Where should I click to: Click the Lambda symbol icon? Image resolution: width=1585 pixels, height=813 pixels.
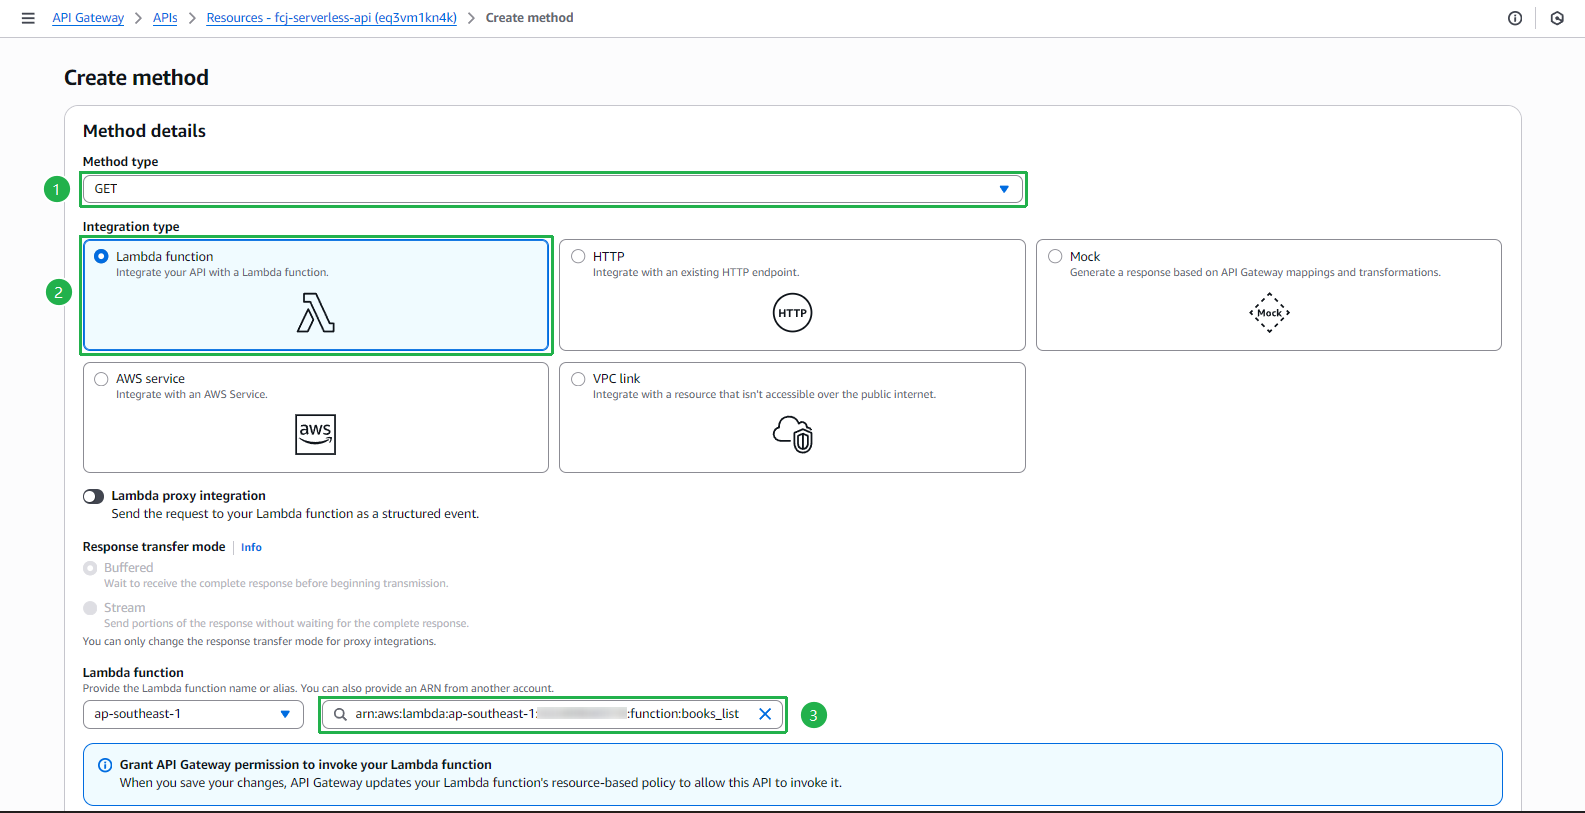pos(316,312)
